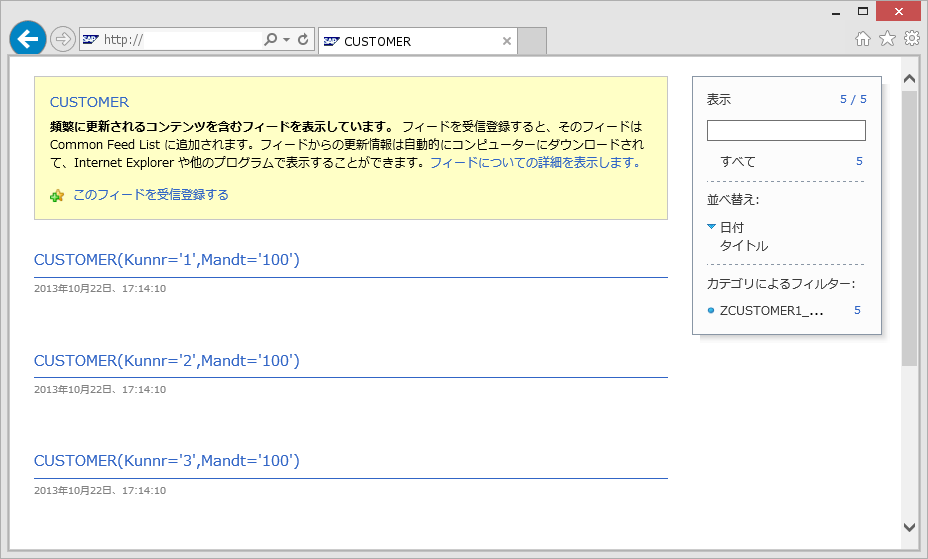This screenshot has width=928, height=559.
Task: Refresh the page with the reload icon
Action: 303,40
